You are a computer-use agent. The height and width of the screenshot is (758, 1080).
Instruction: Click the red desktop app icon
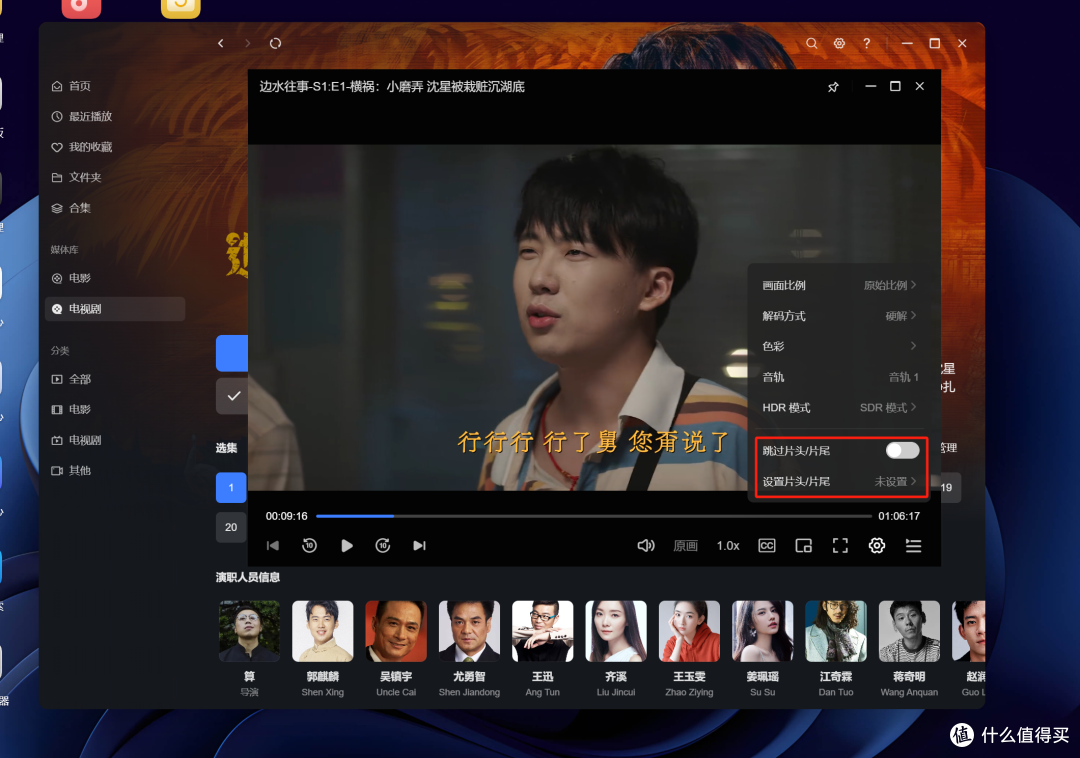point(81,8)
